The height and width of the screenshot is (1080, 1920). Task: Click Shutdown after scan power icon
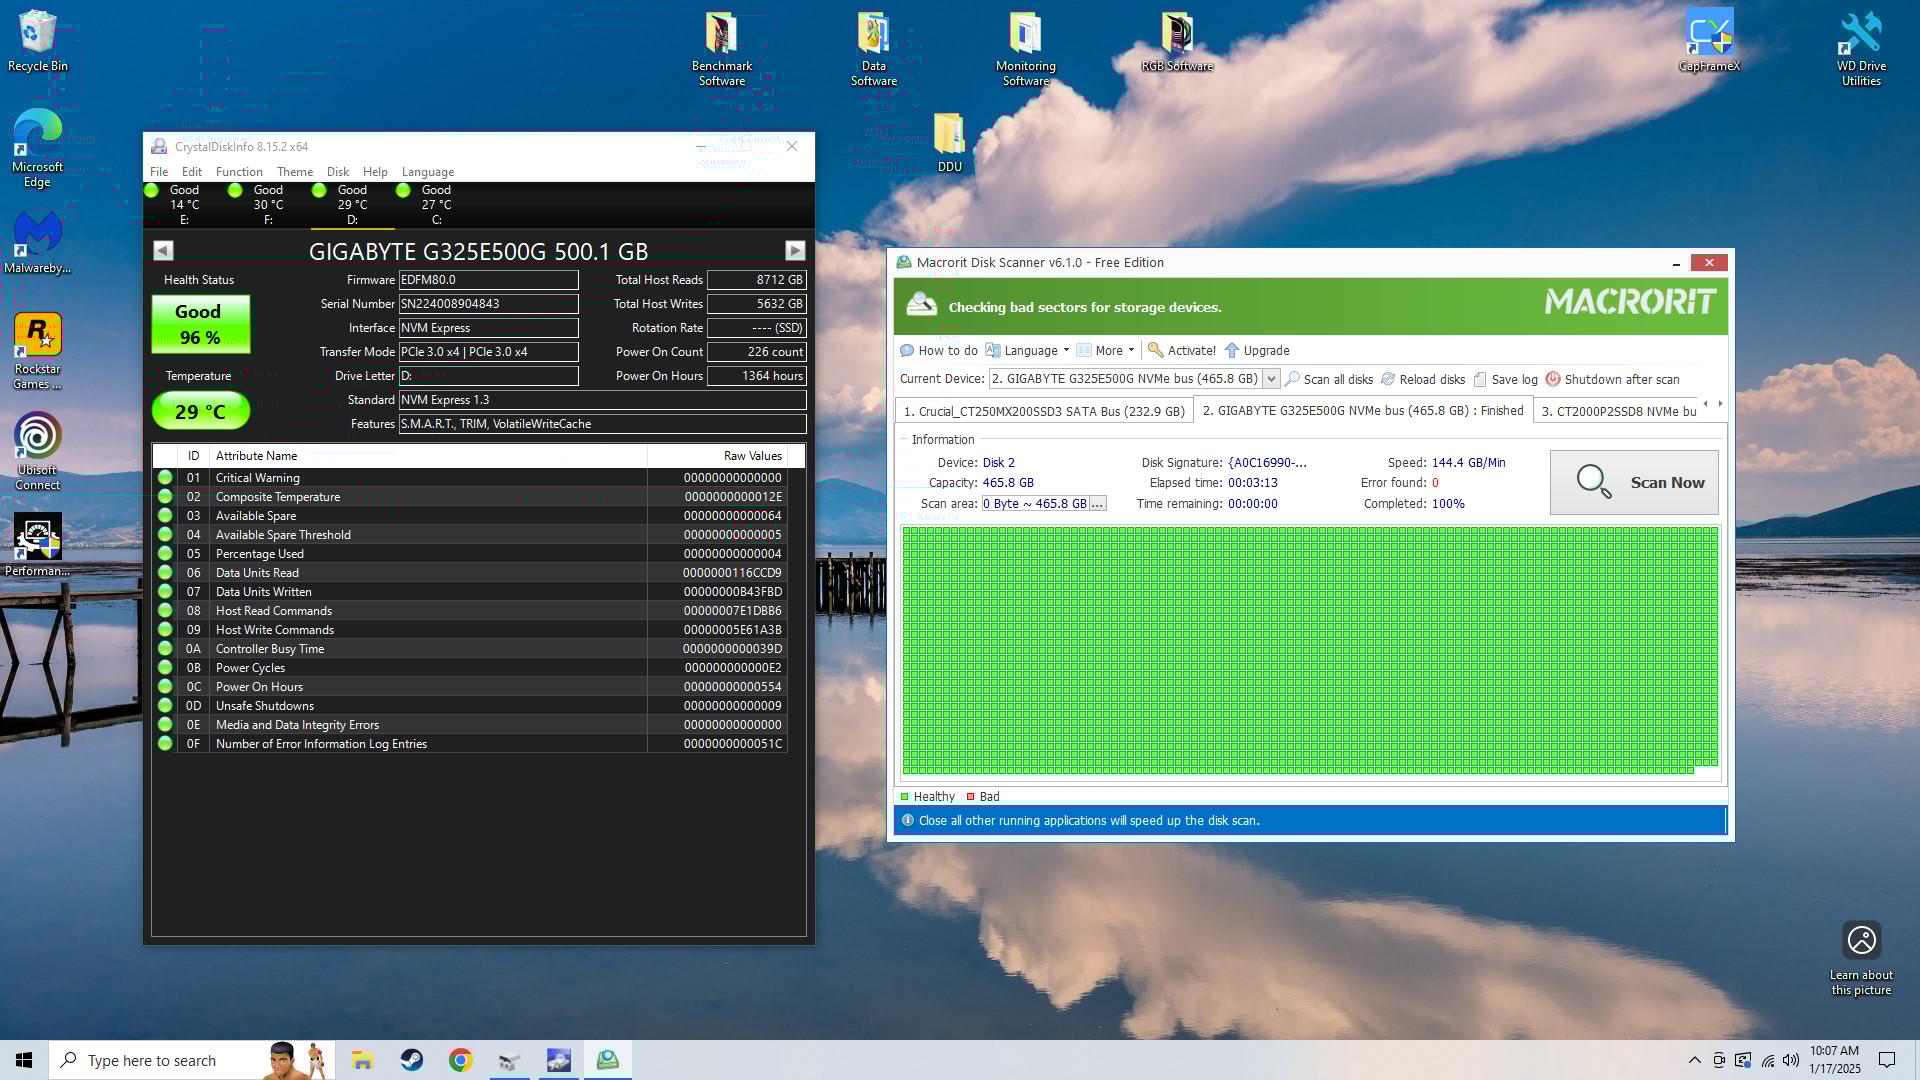pyautogui.click(x=1552, y=380)
